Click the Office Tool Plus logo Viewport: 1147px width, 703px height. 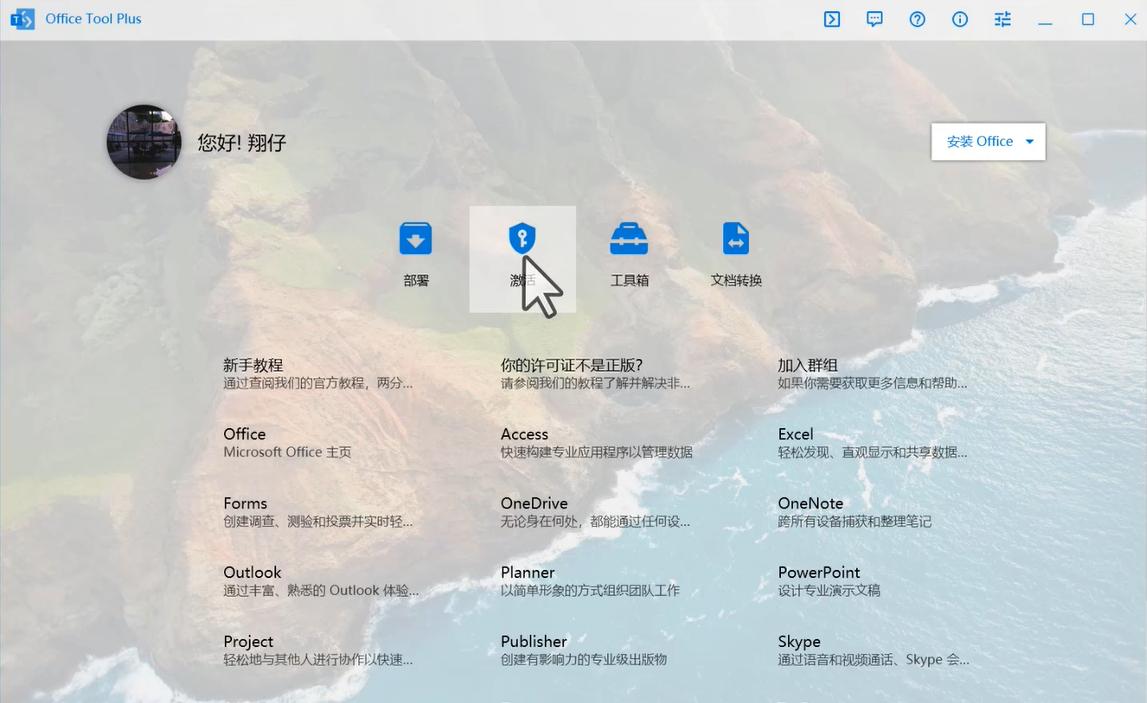pos(22,18)
